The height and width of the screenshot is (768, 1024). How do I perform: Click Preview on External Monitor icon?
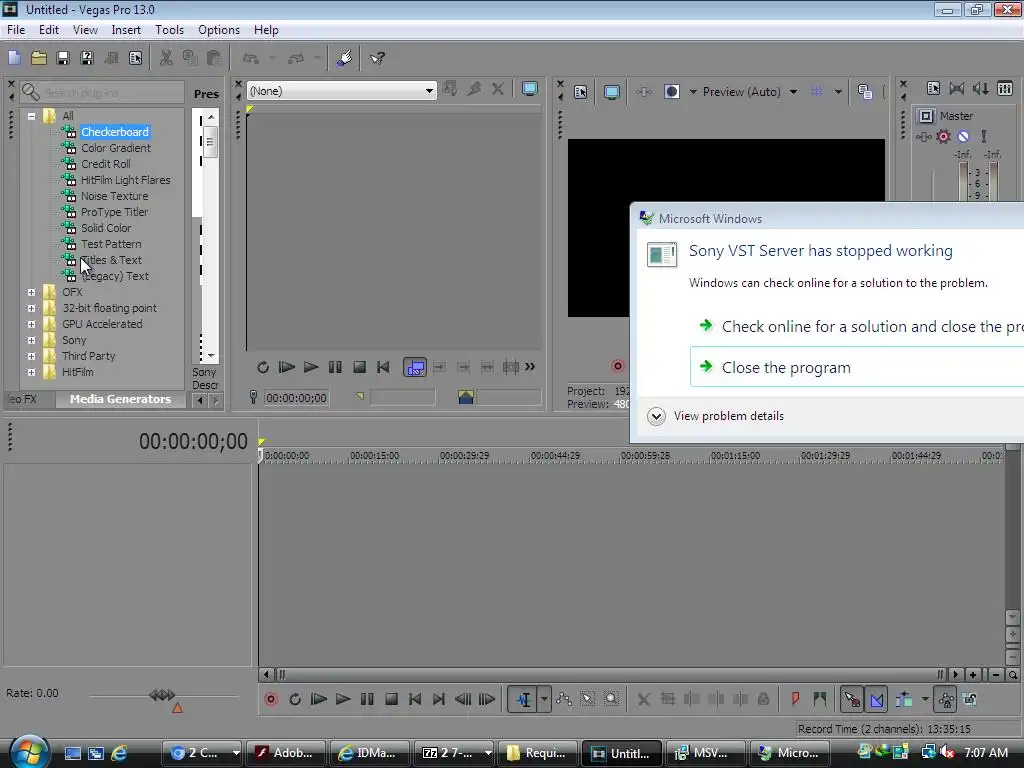[x=611, y=92]
